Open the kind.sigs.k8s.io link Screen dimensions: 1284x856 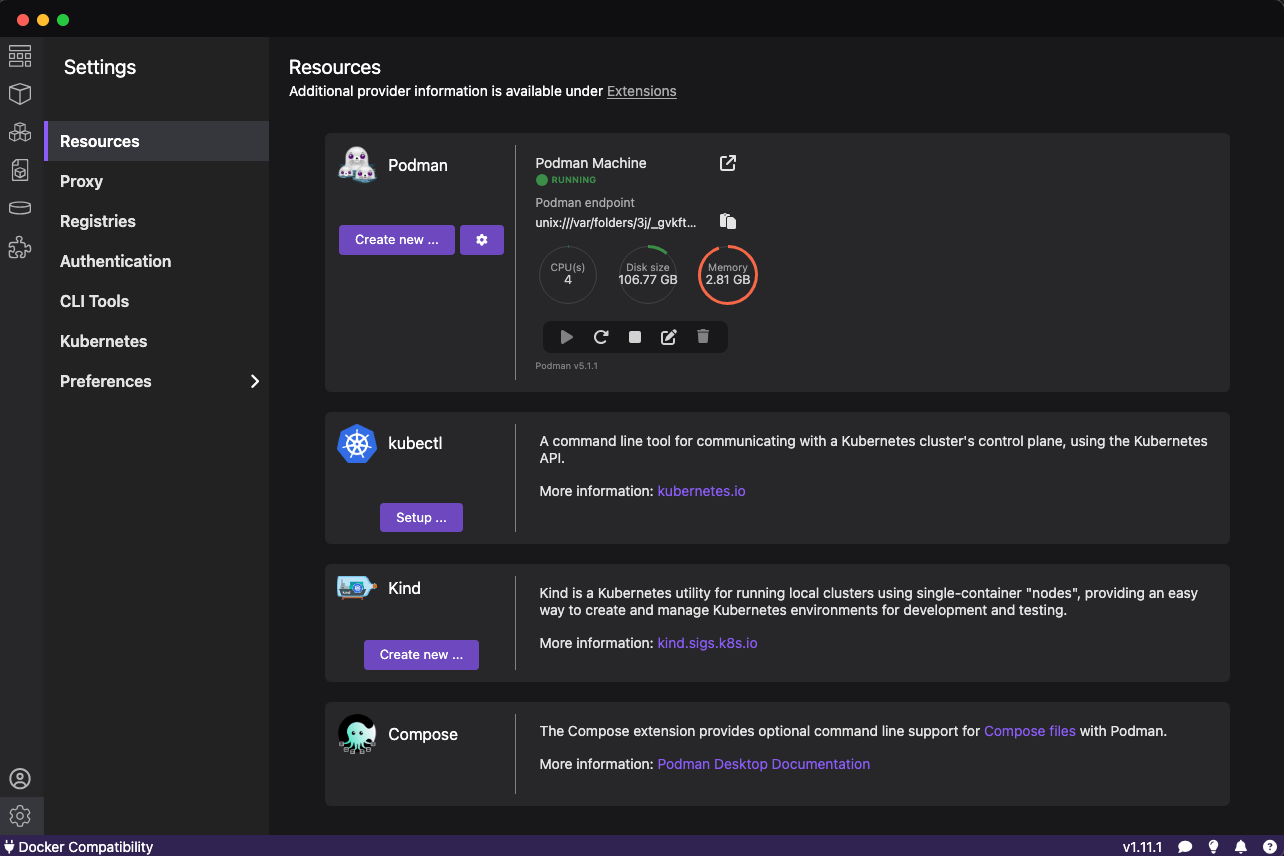pos(707,643)
